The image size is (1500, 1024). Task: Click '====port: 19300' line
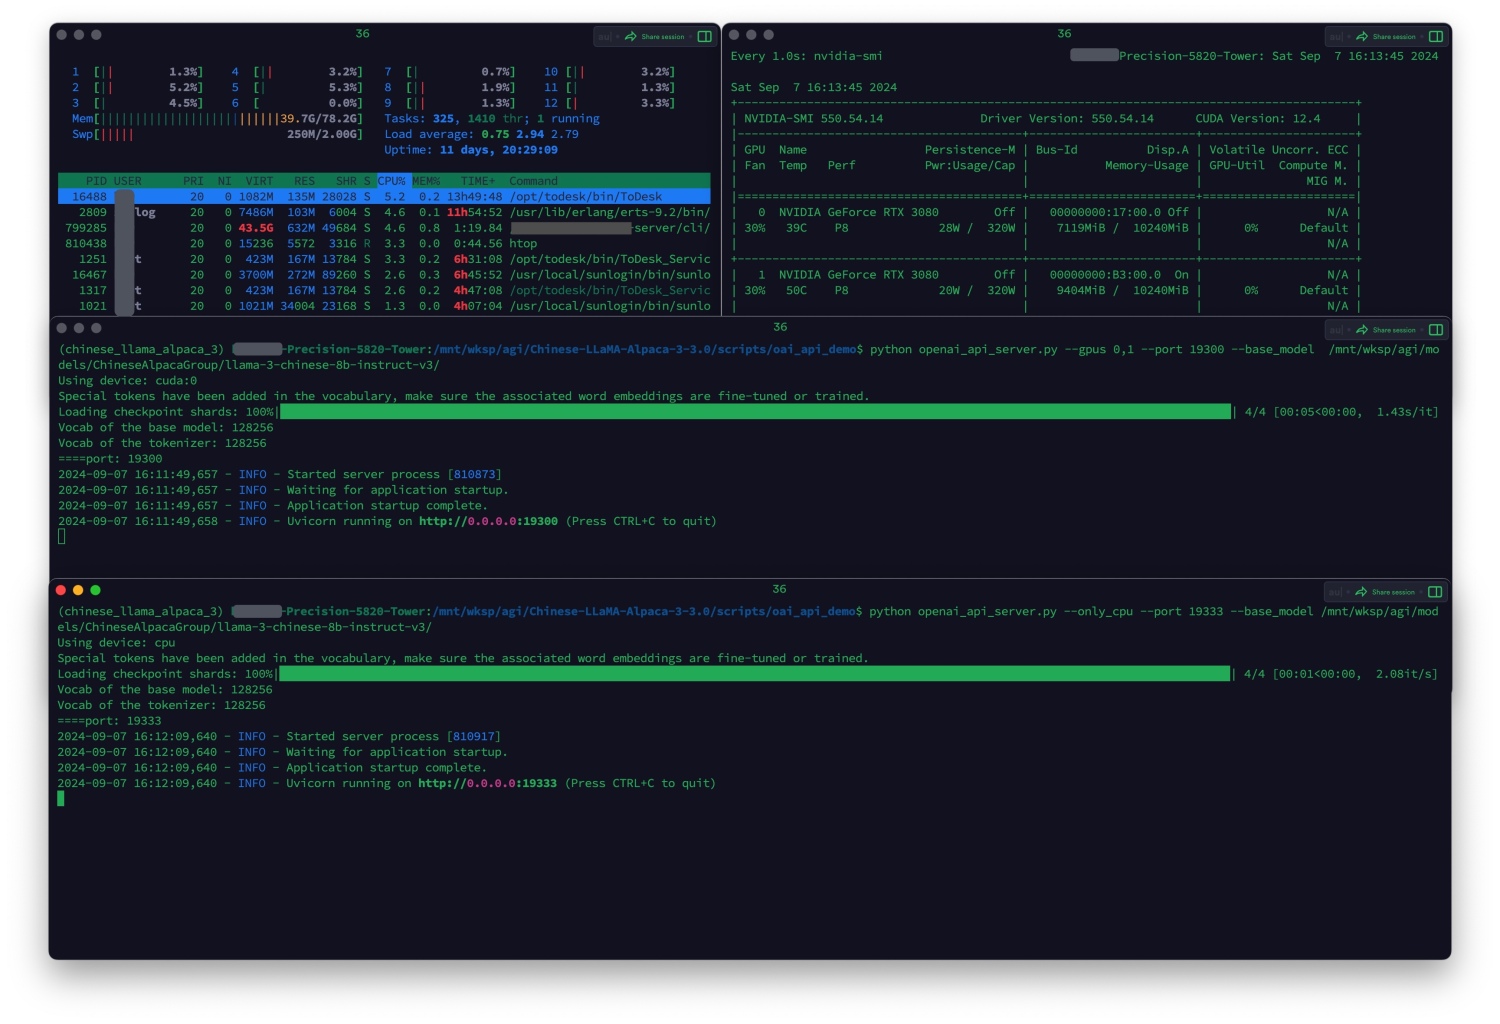(x=110, y=459)
